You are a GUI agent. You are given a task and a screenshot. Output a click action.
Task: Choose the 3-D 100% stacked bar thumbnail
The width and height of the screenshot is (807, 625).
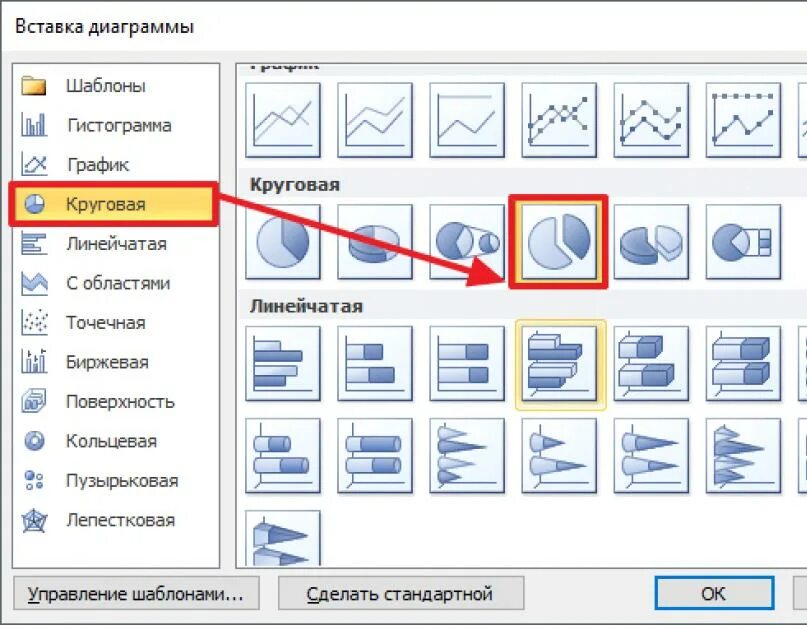tap(744, 363)
